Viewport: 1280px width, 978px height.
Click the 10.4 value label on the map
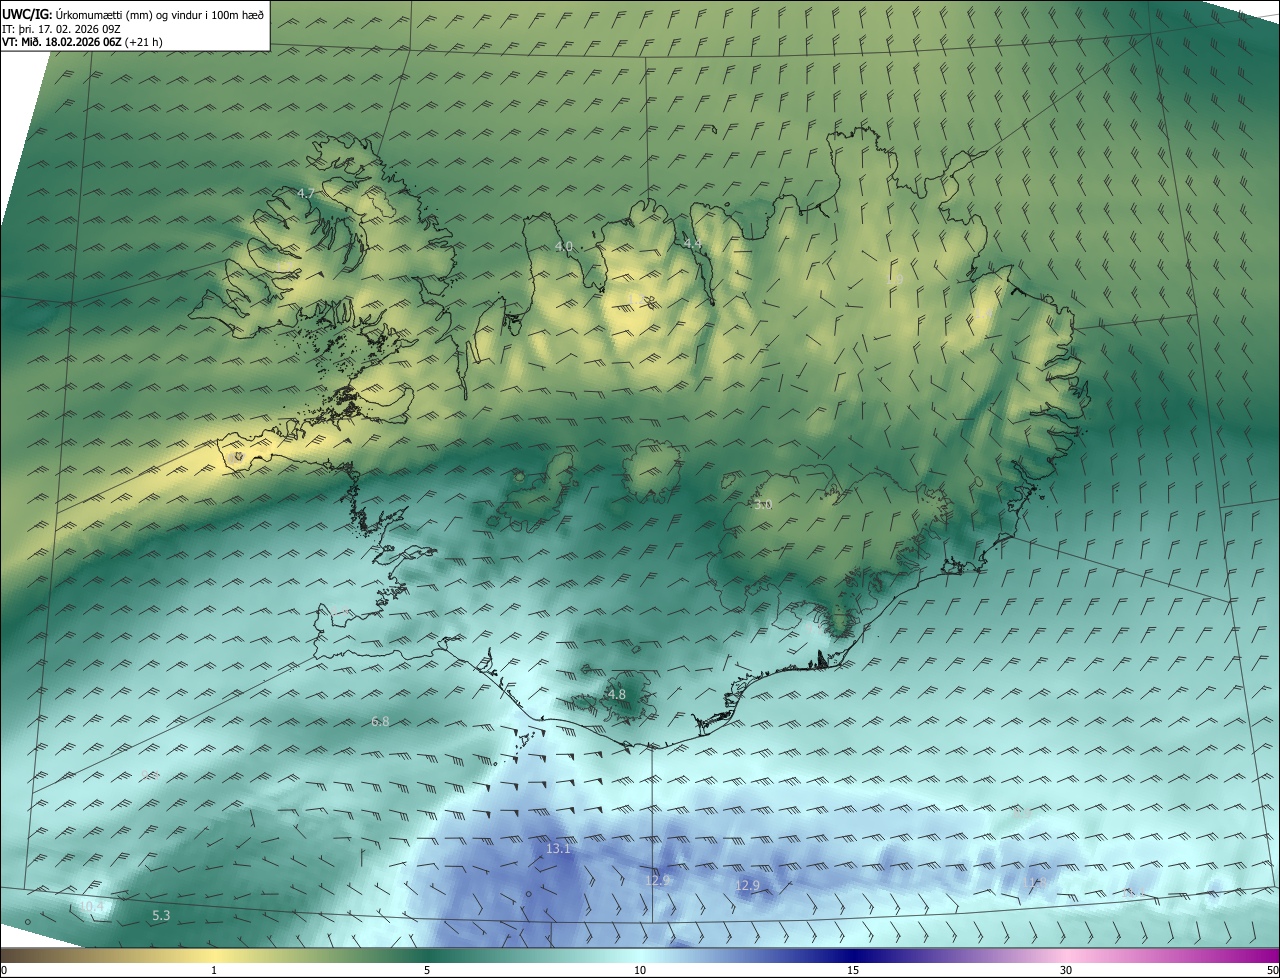tap(92, 907)
